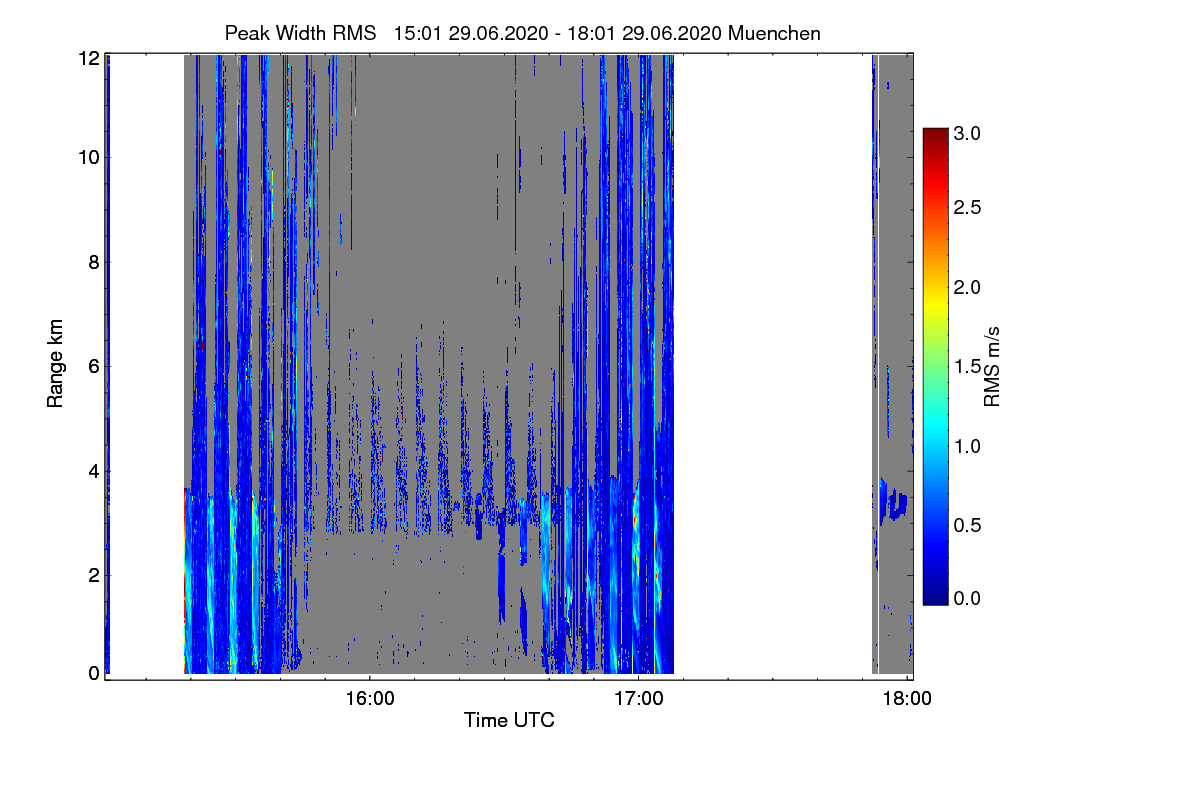The width and height of the screenshot is (1200, 800).
Task: Pick the dark blue bottom of the colorbar
Action: 935,597
